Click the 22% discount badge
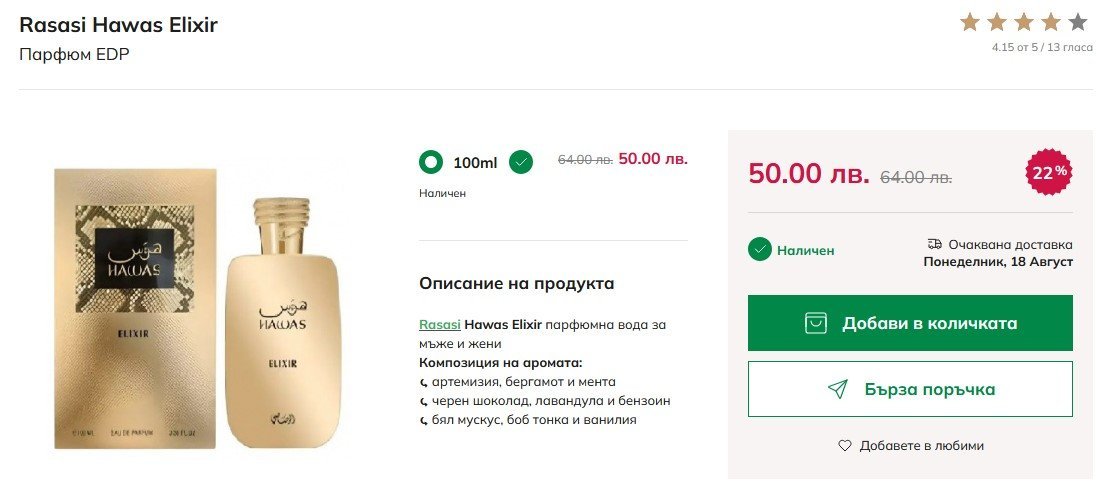Viewport: 1096px width, 500px height. tap(1050, 173)
